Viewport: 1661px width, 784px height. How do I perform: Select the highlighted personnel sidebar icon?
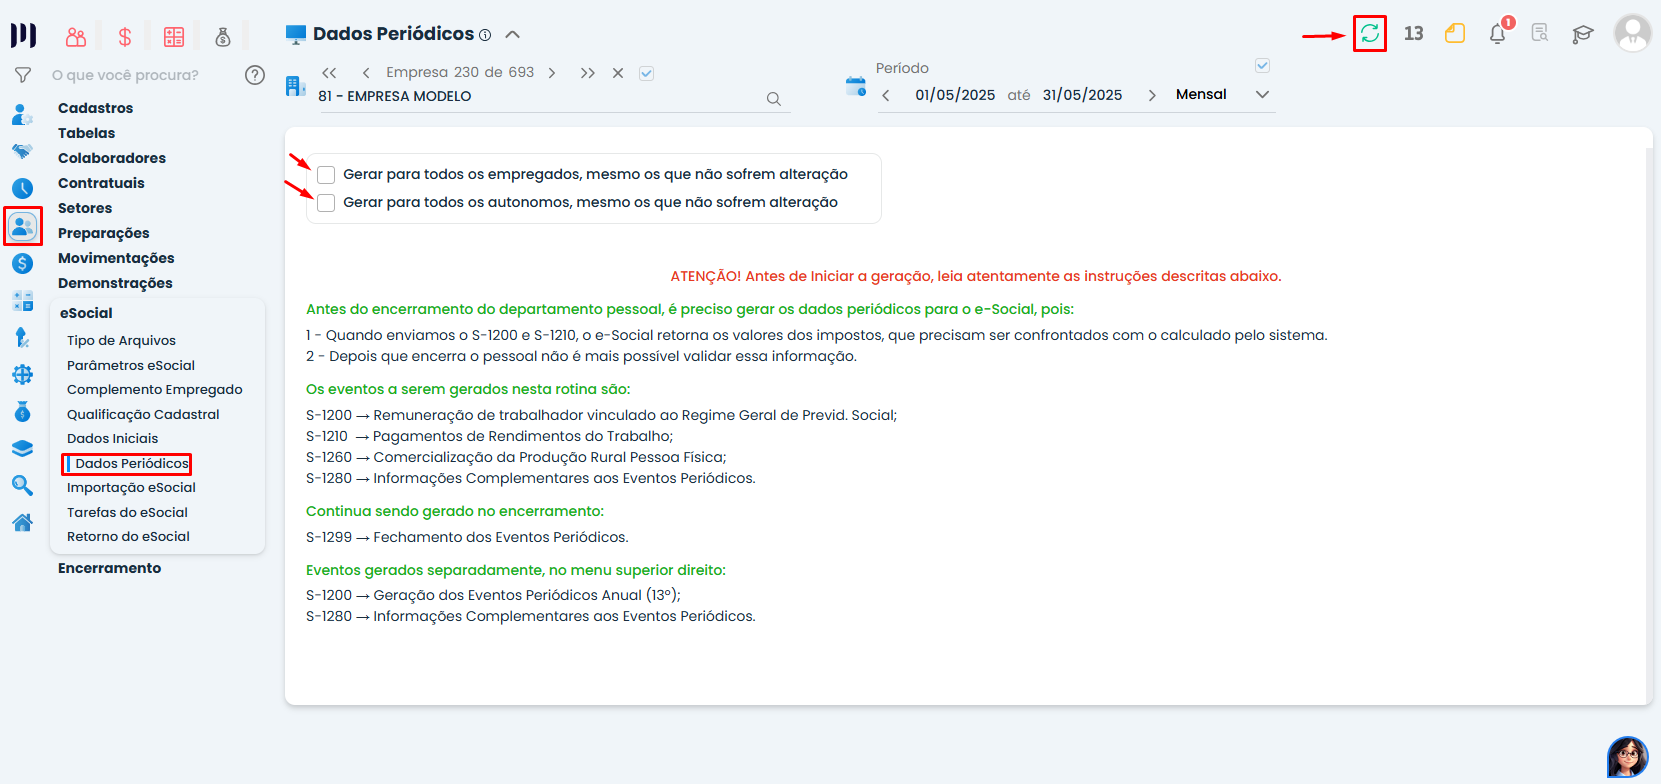tap(22, 227)
